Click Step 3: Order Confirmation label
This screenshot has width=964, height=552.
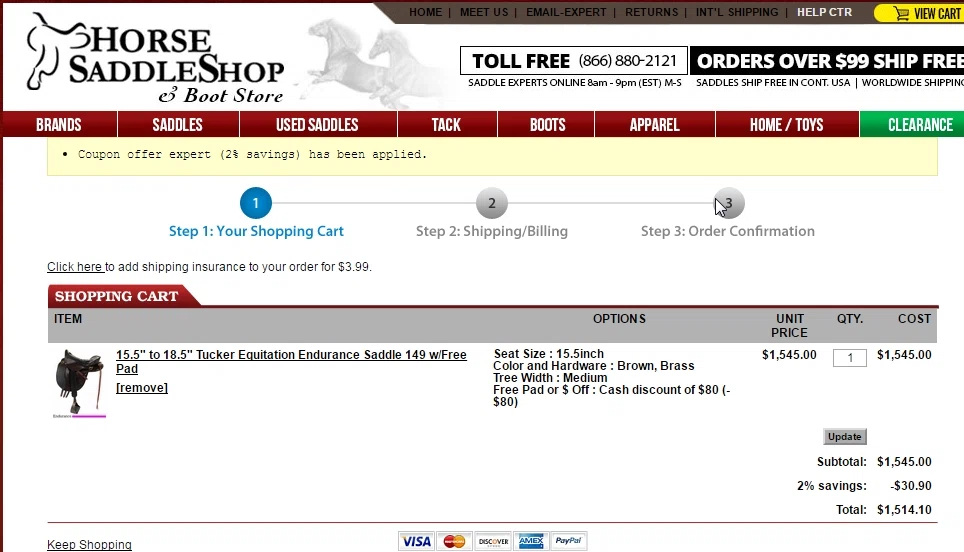pyautogui.click(x=728, y=231)
